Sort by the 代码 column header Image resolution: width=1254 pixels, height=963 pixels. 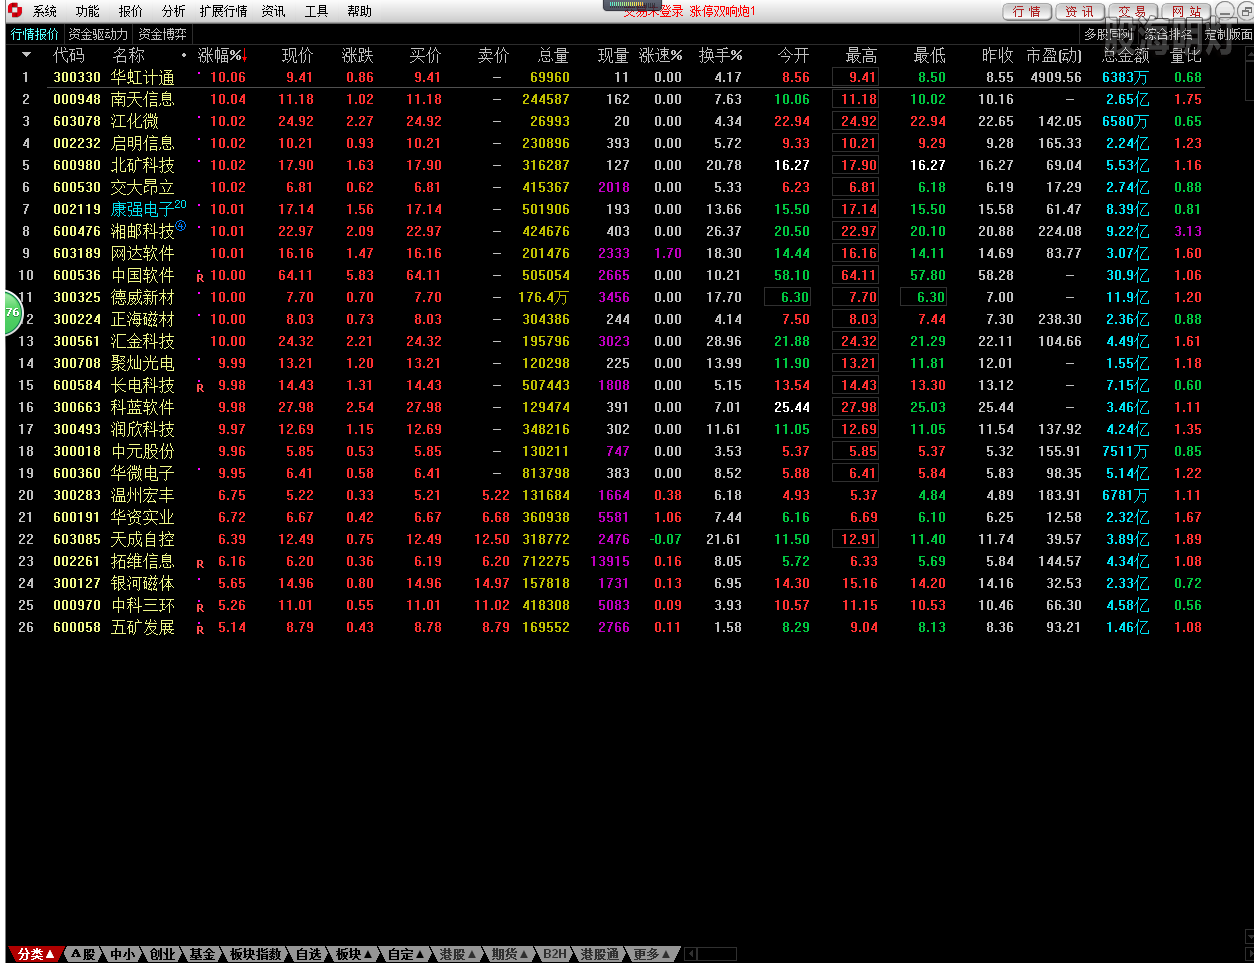[x=69, y=55]
